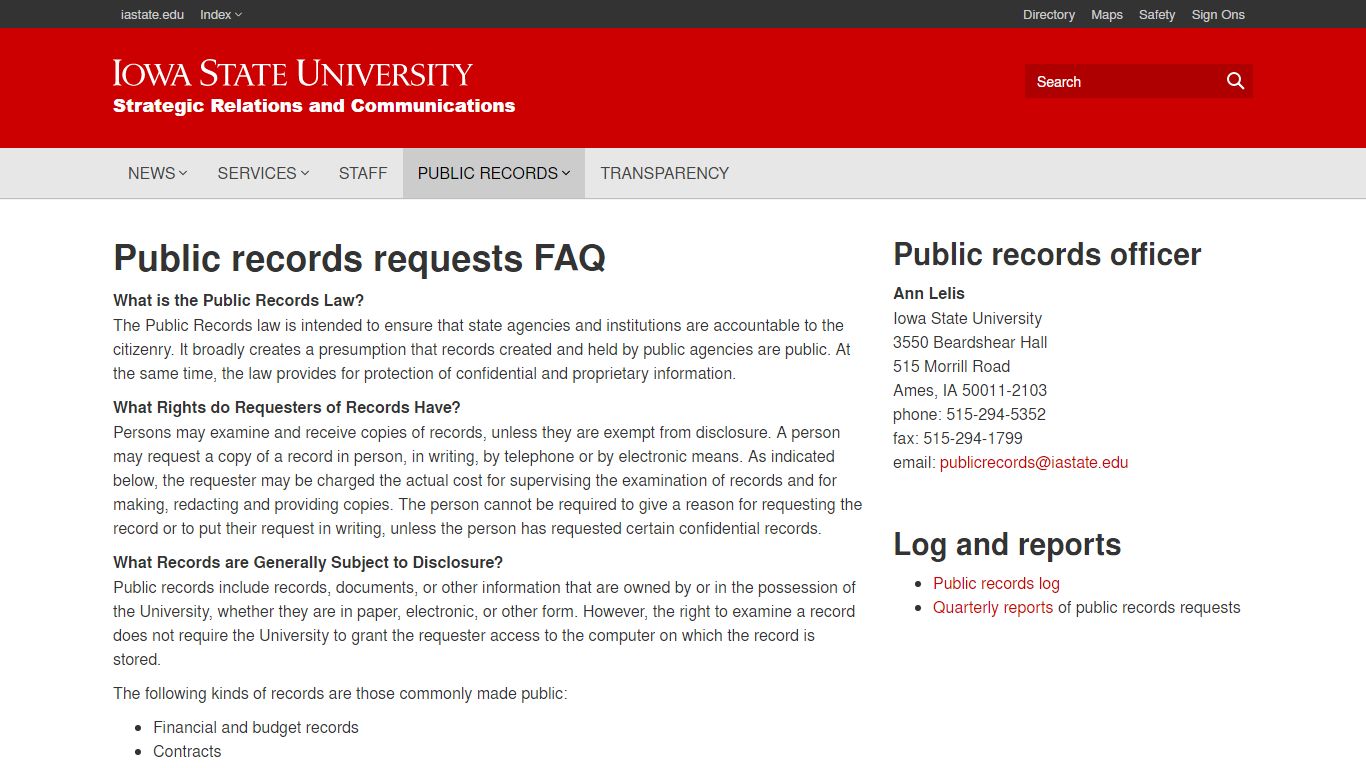Click the search magnifier icon
This screenshot has height=768, width=1366.
coord(1235,81)
